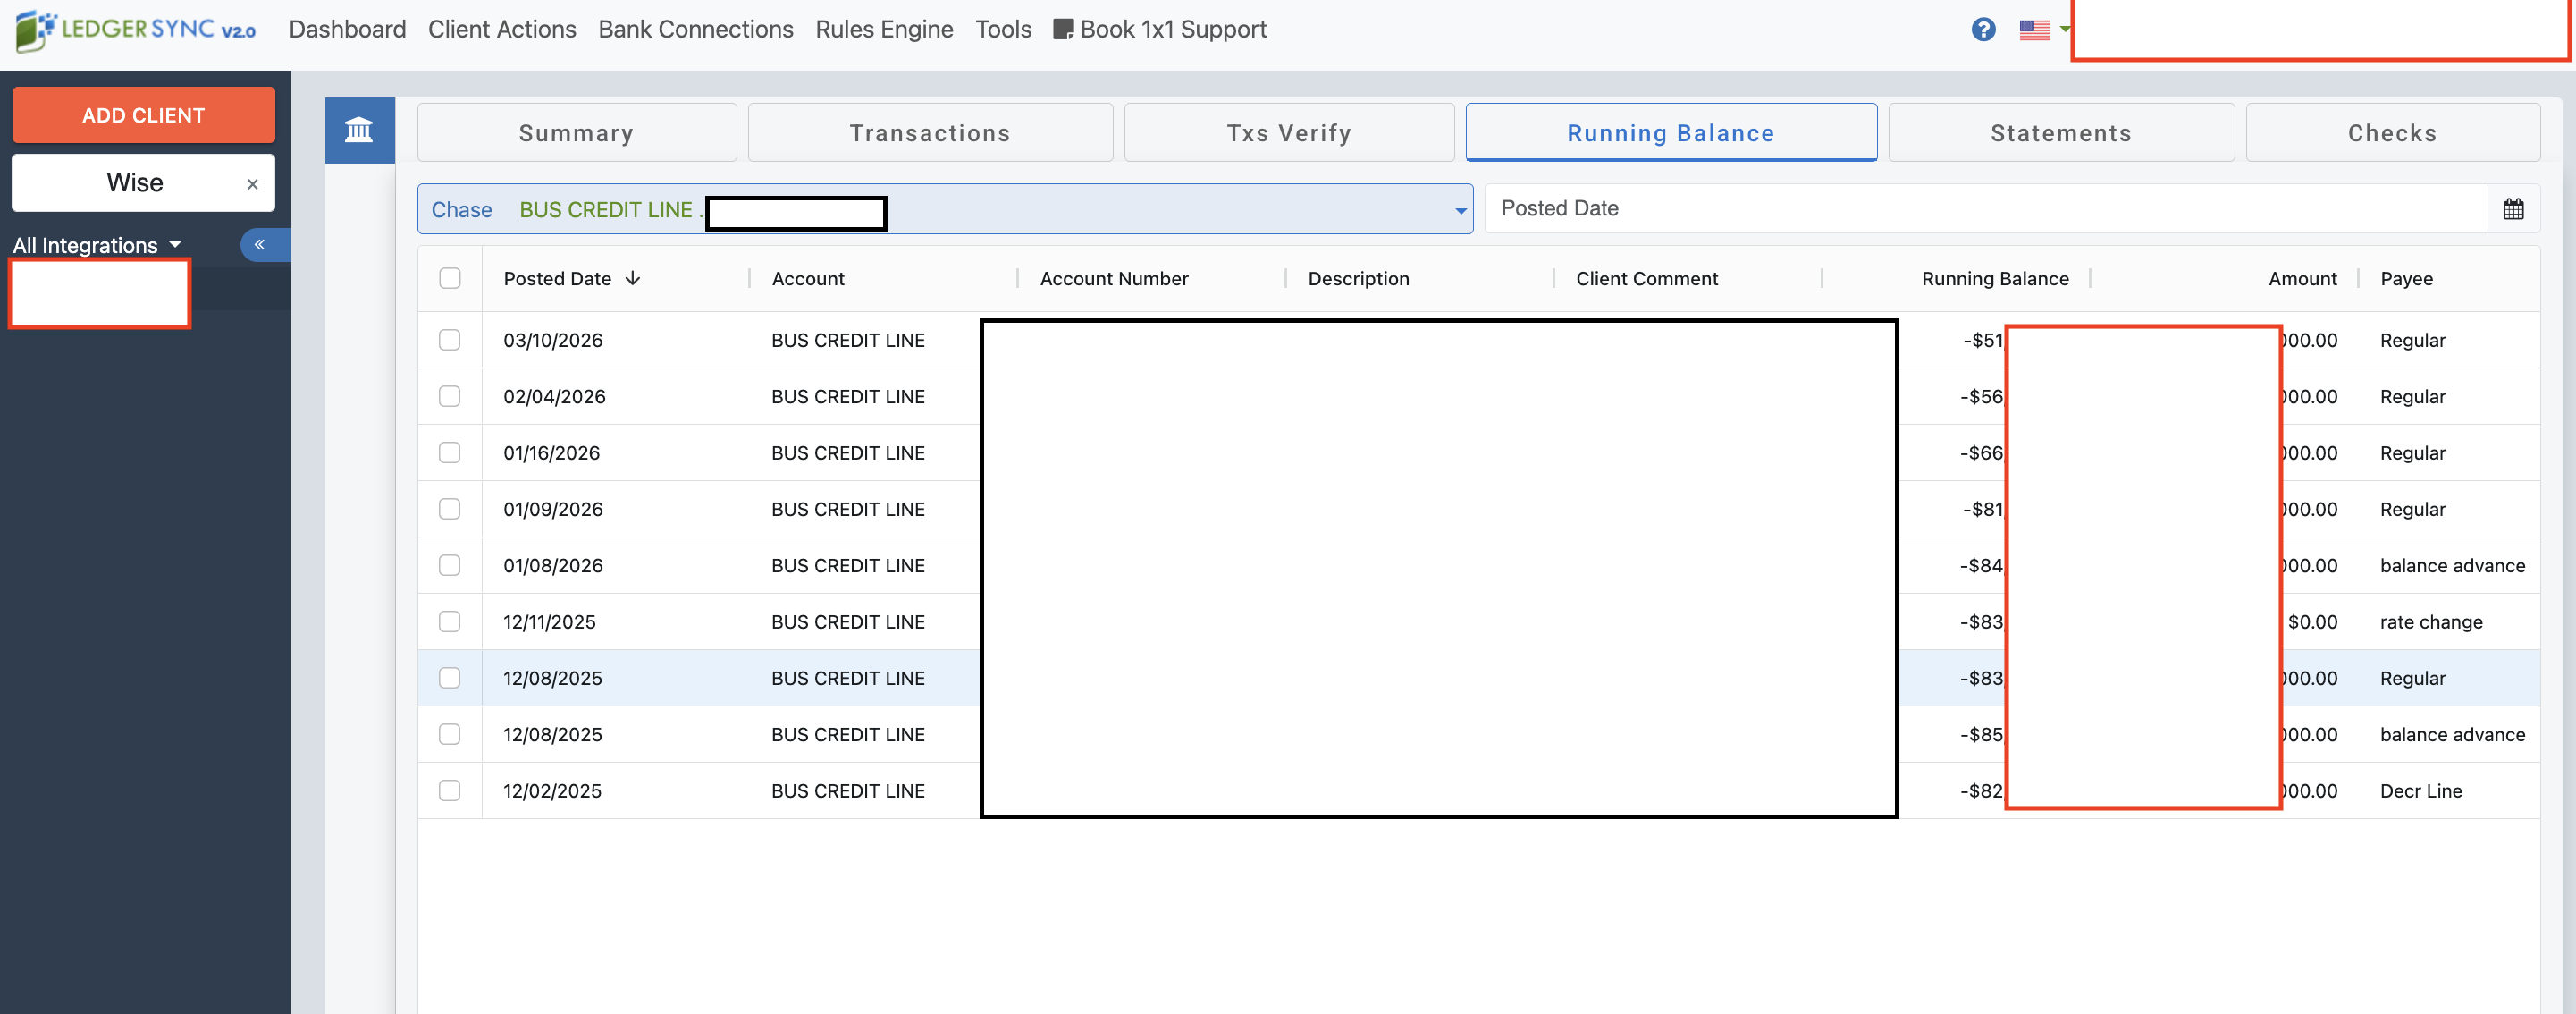The width and height of the screenshot is (2576, 1014).
Task: Open the Rules Engine menu link
Action: [x=883, y=30]
